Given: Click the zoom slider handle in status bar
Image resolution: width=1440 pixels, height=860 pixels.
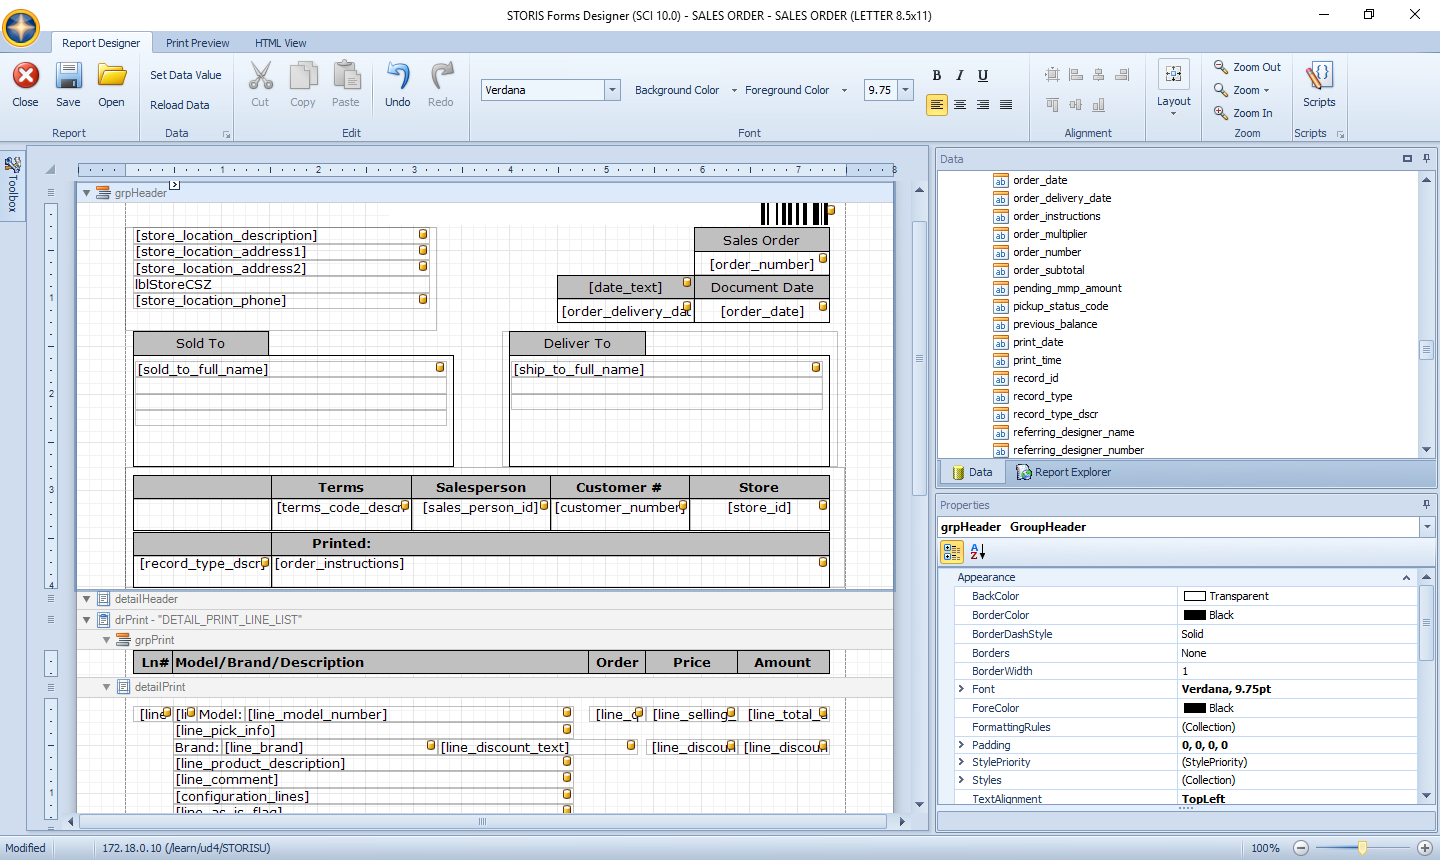Looking at the screenshot, I should [x=1362, y=848].
